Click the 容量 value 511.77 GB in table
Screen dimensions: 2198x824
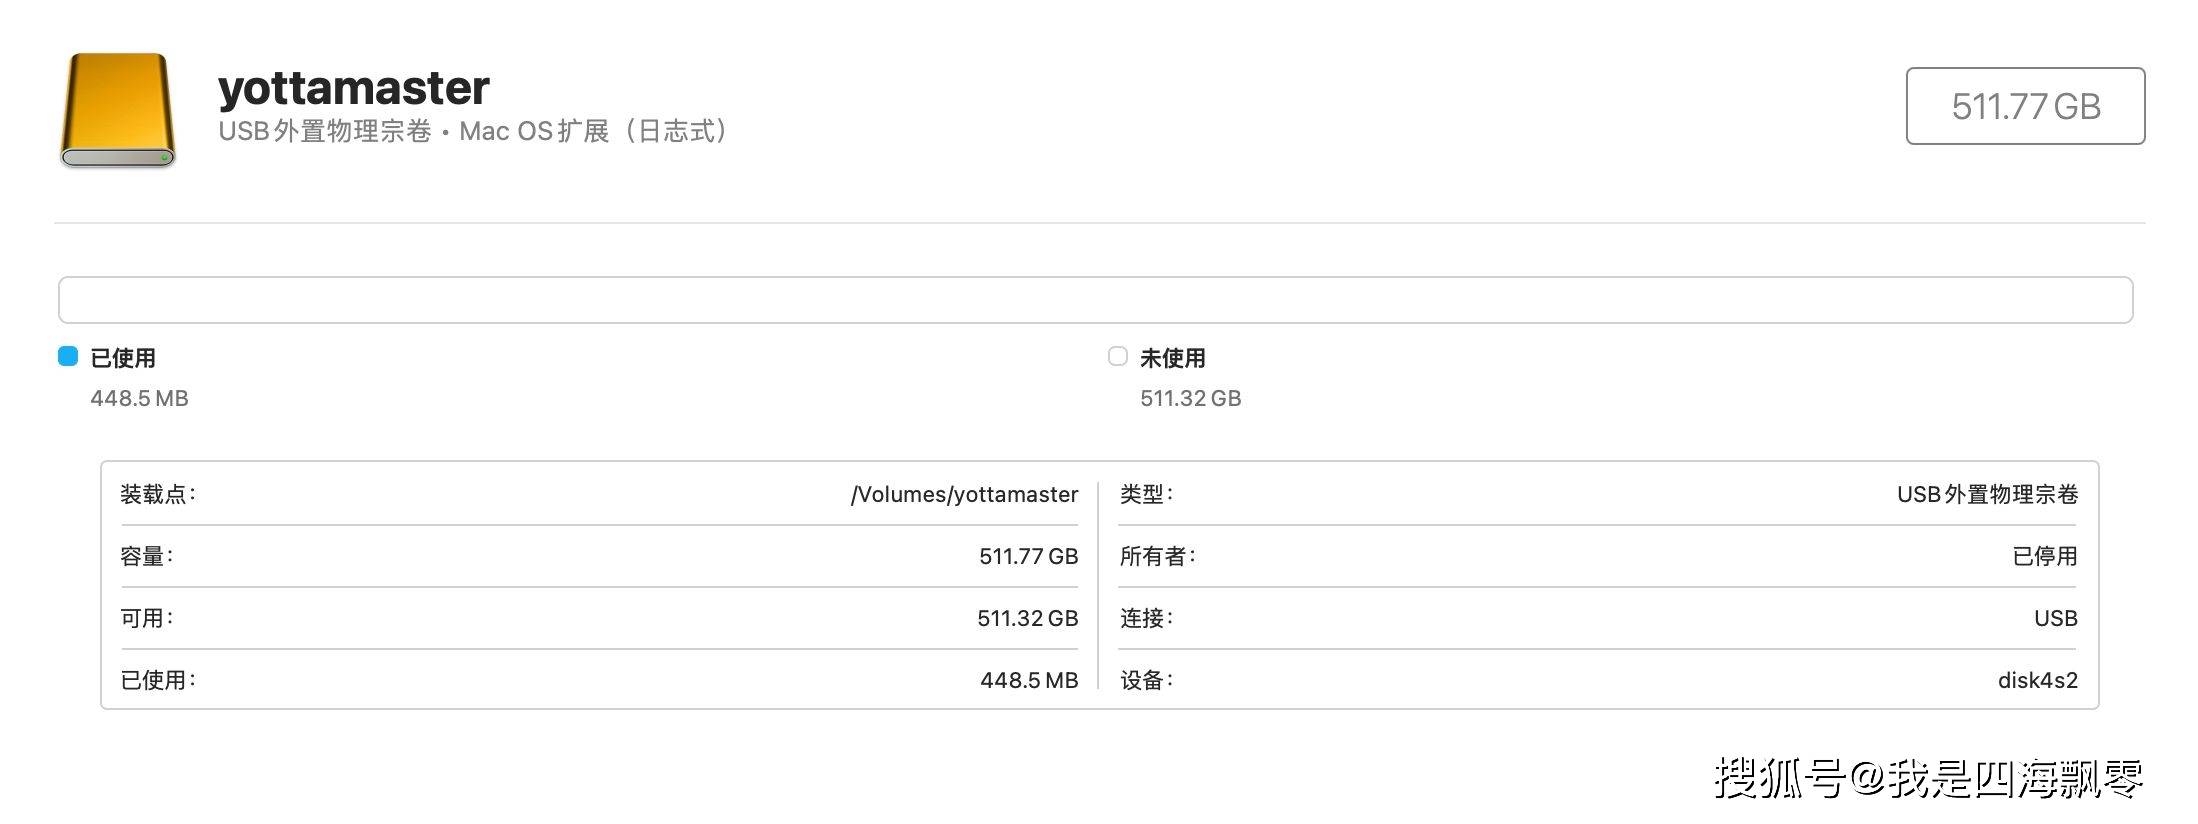click(x=1028, y=556)
